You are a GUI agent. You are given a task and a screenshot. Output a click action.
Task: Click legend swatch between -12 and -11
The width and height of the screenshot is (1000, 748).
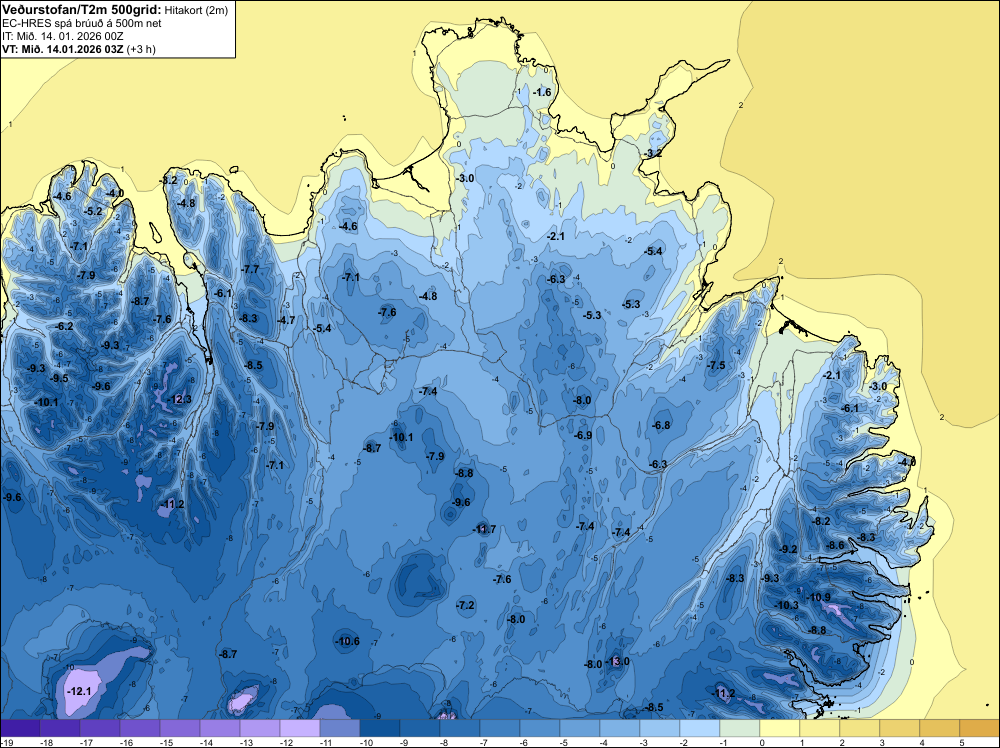(x=300, y=728)
